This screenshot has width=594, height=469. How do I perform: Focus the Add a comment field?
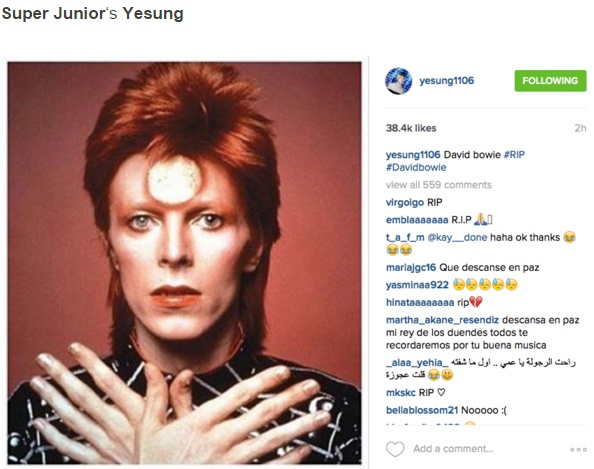pos(453,449)
